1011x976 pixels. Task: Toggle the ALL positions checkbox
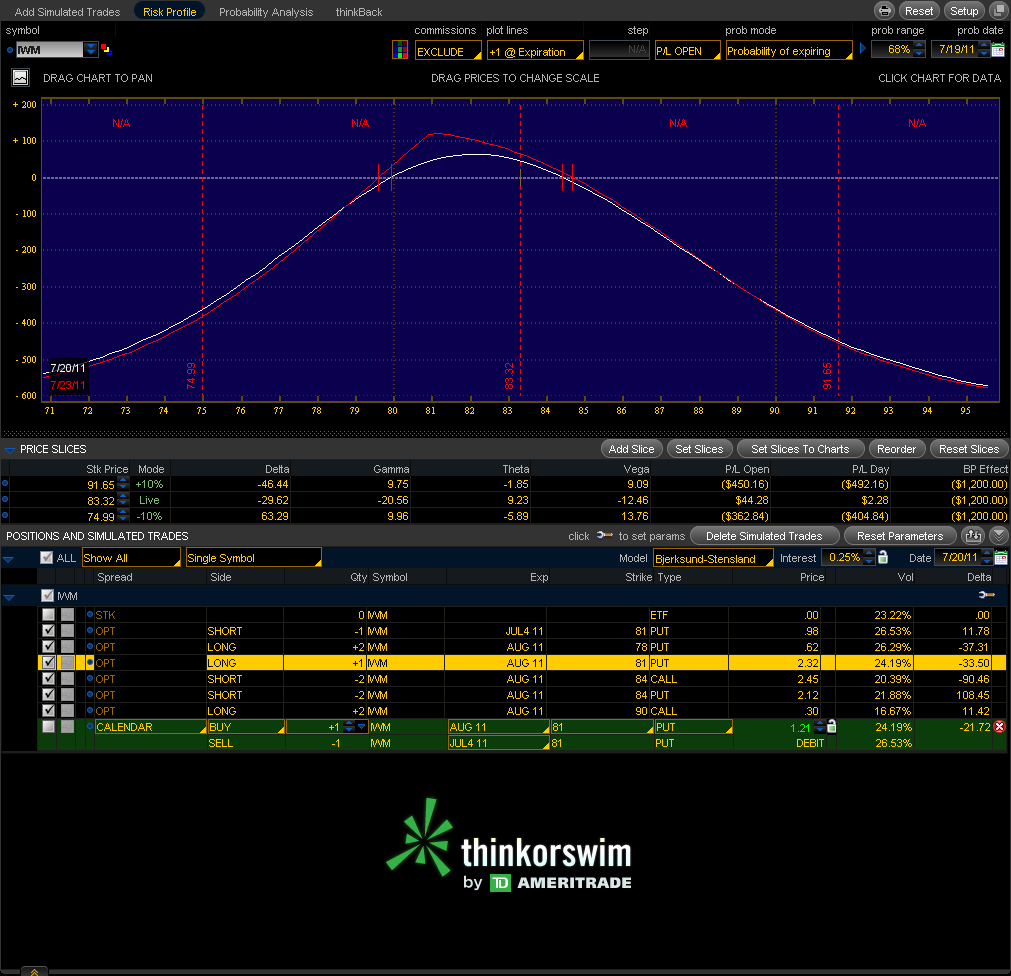click(x=46, y=558)
